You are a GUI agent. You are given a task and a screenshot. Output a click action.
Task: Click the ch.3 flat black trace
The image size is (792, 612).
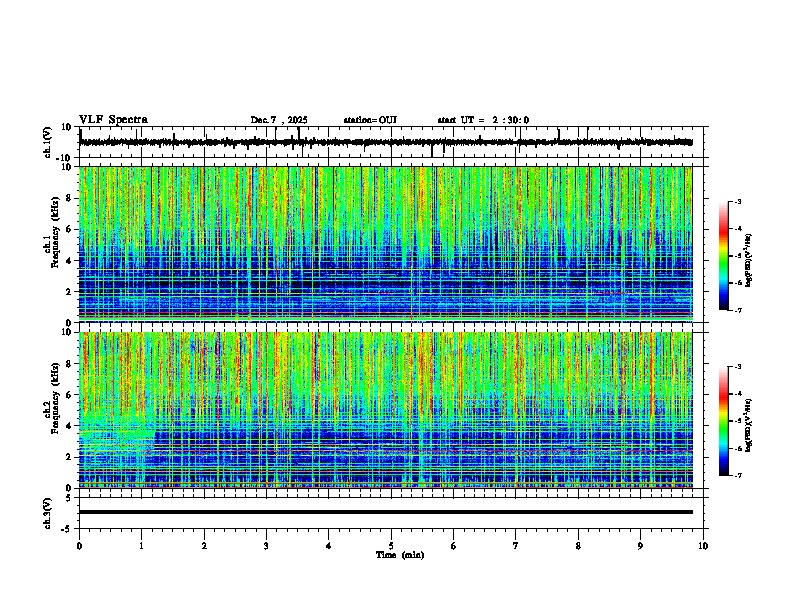[386, 512]
